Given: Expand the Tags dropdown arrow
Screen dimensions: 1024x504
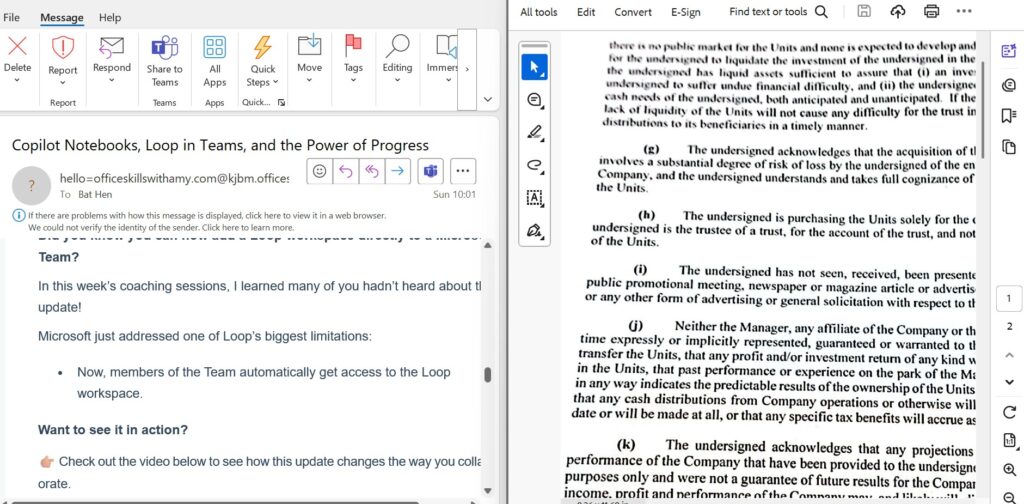Looking at the screenshot, I should click(353, 80).
